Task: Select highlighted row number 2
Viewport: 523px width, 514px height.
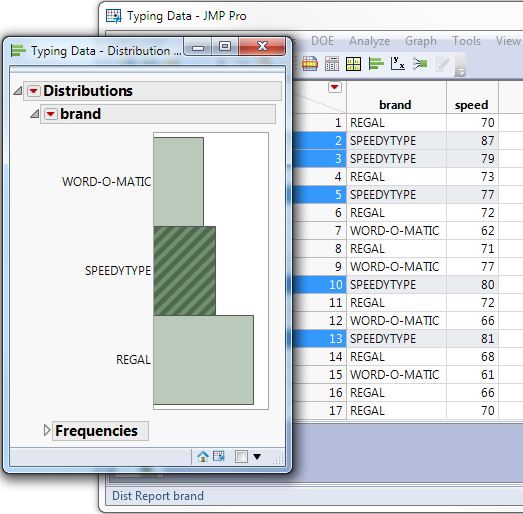Action: pyautogui.click(x=320, y=141)
